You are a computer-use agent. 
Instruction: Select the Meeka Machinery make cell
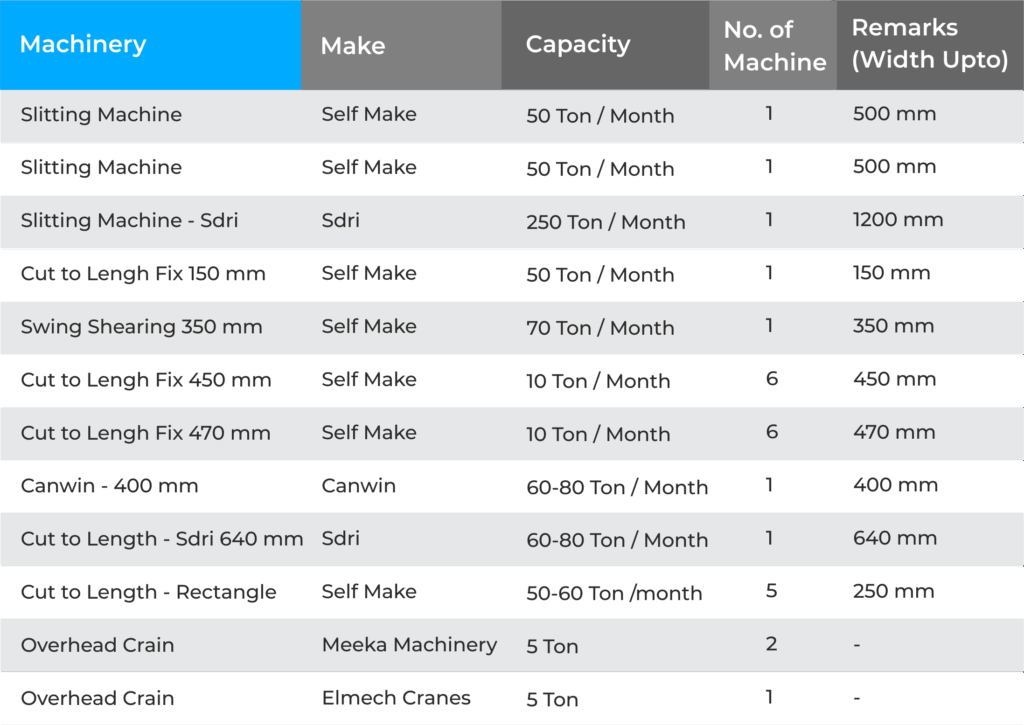click(x=409, y=645)
